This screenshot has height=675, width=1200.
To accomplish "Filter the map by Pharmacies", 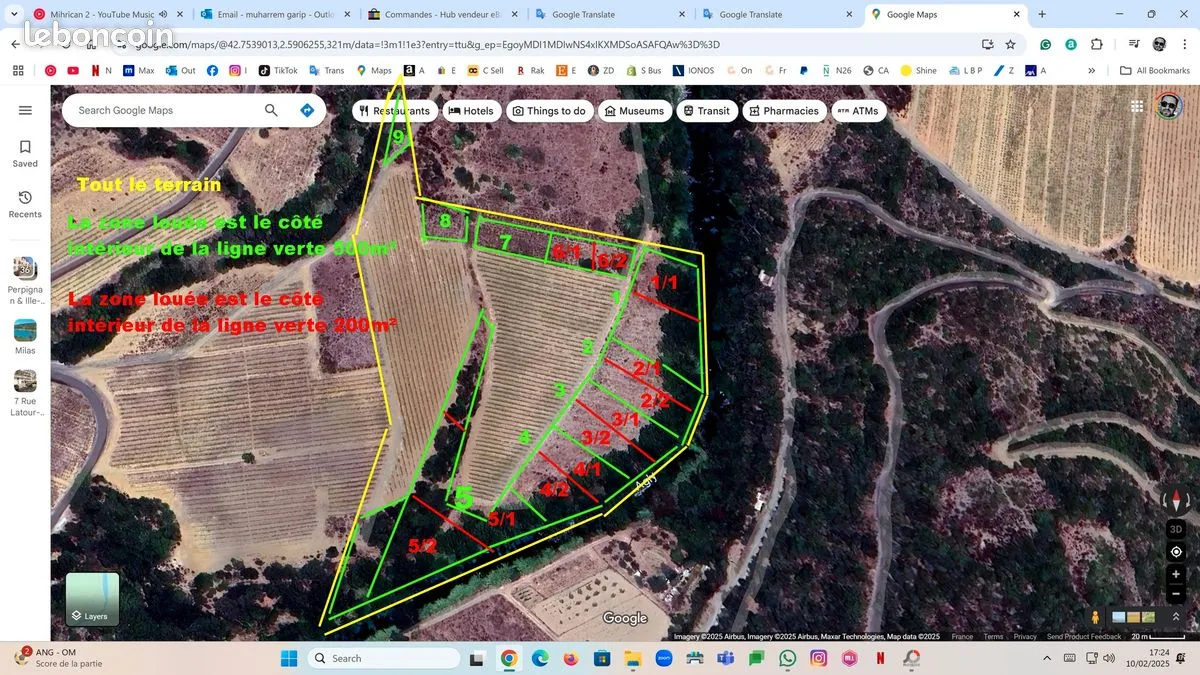I will point(783,111).
